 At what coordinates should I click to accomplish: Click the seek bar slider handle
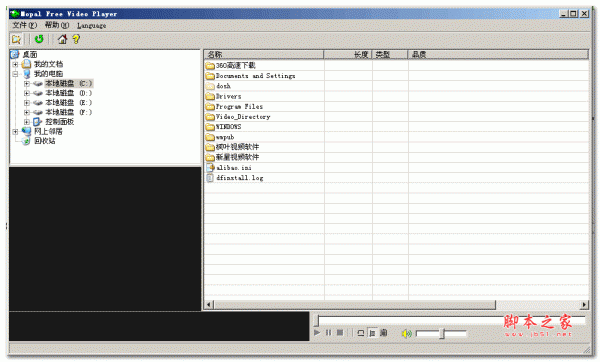tap(316, 320)
